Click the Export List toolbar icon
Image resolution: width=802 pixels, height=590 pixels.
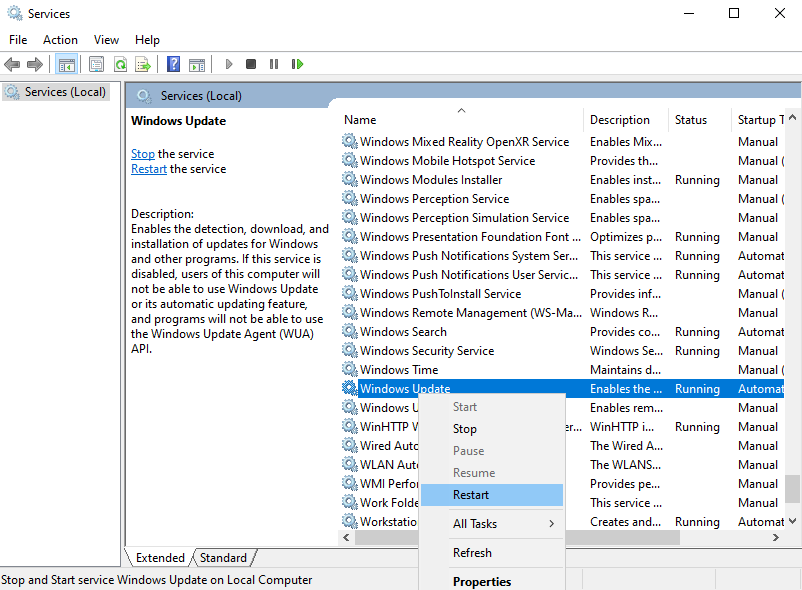click(x=143, y=64)
